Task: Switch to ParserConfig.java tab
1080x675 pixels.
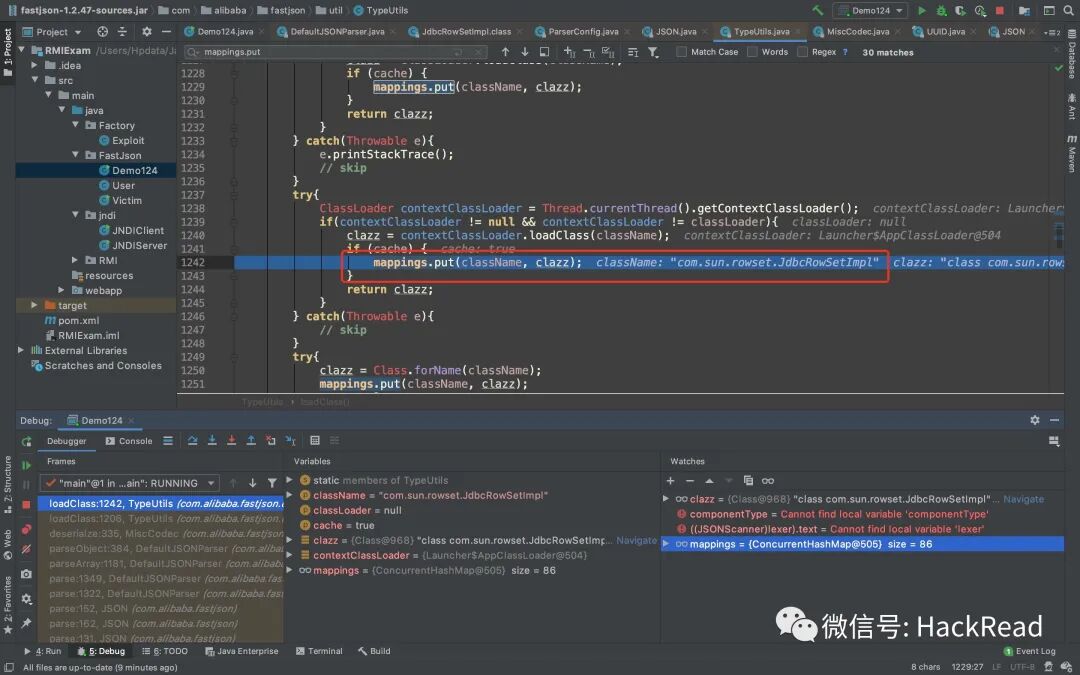Action: point(583,32)
